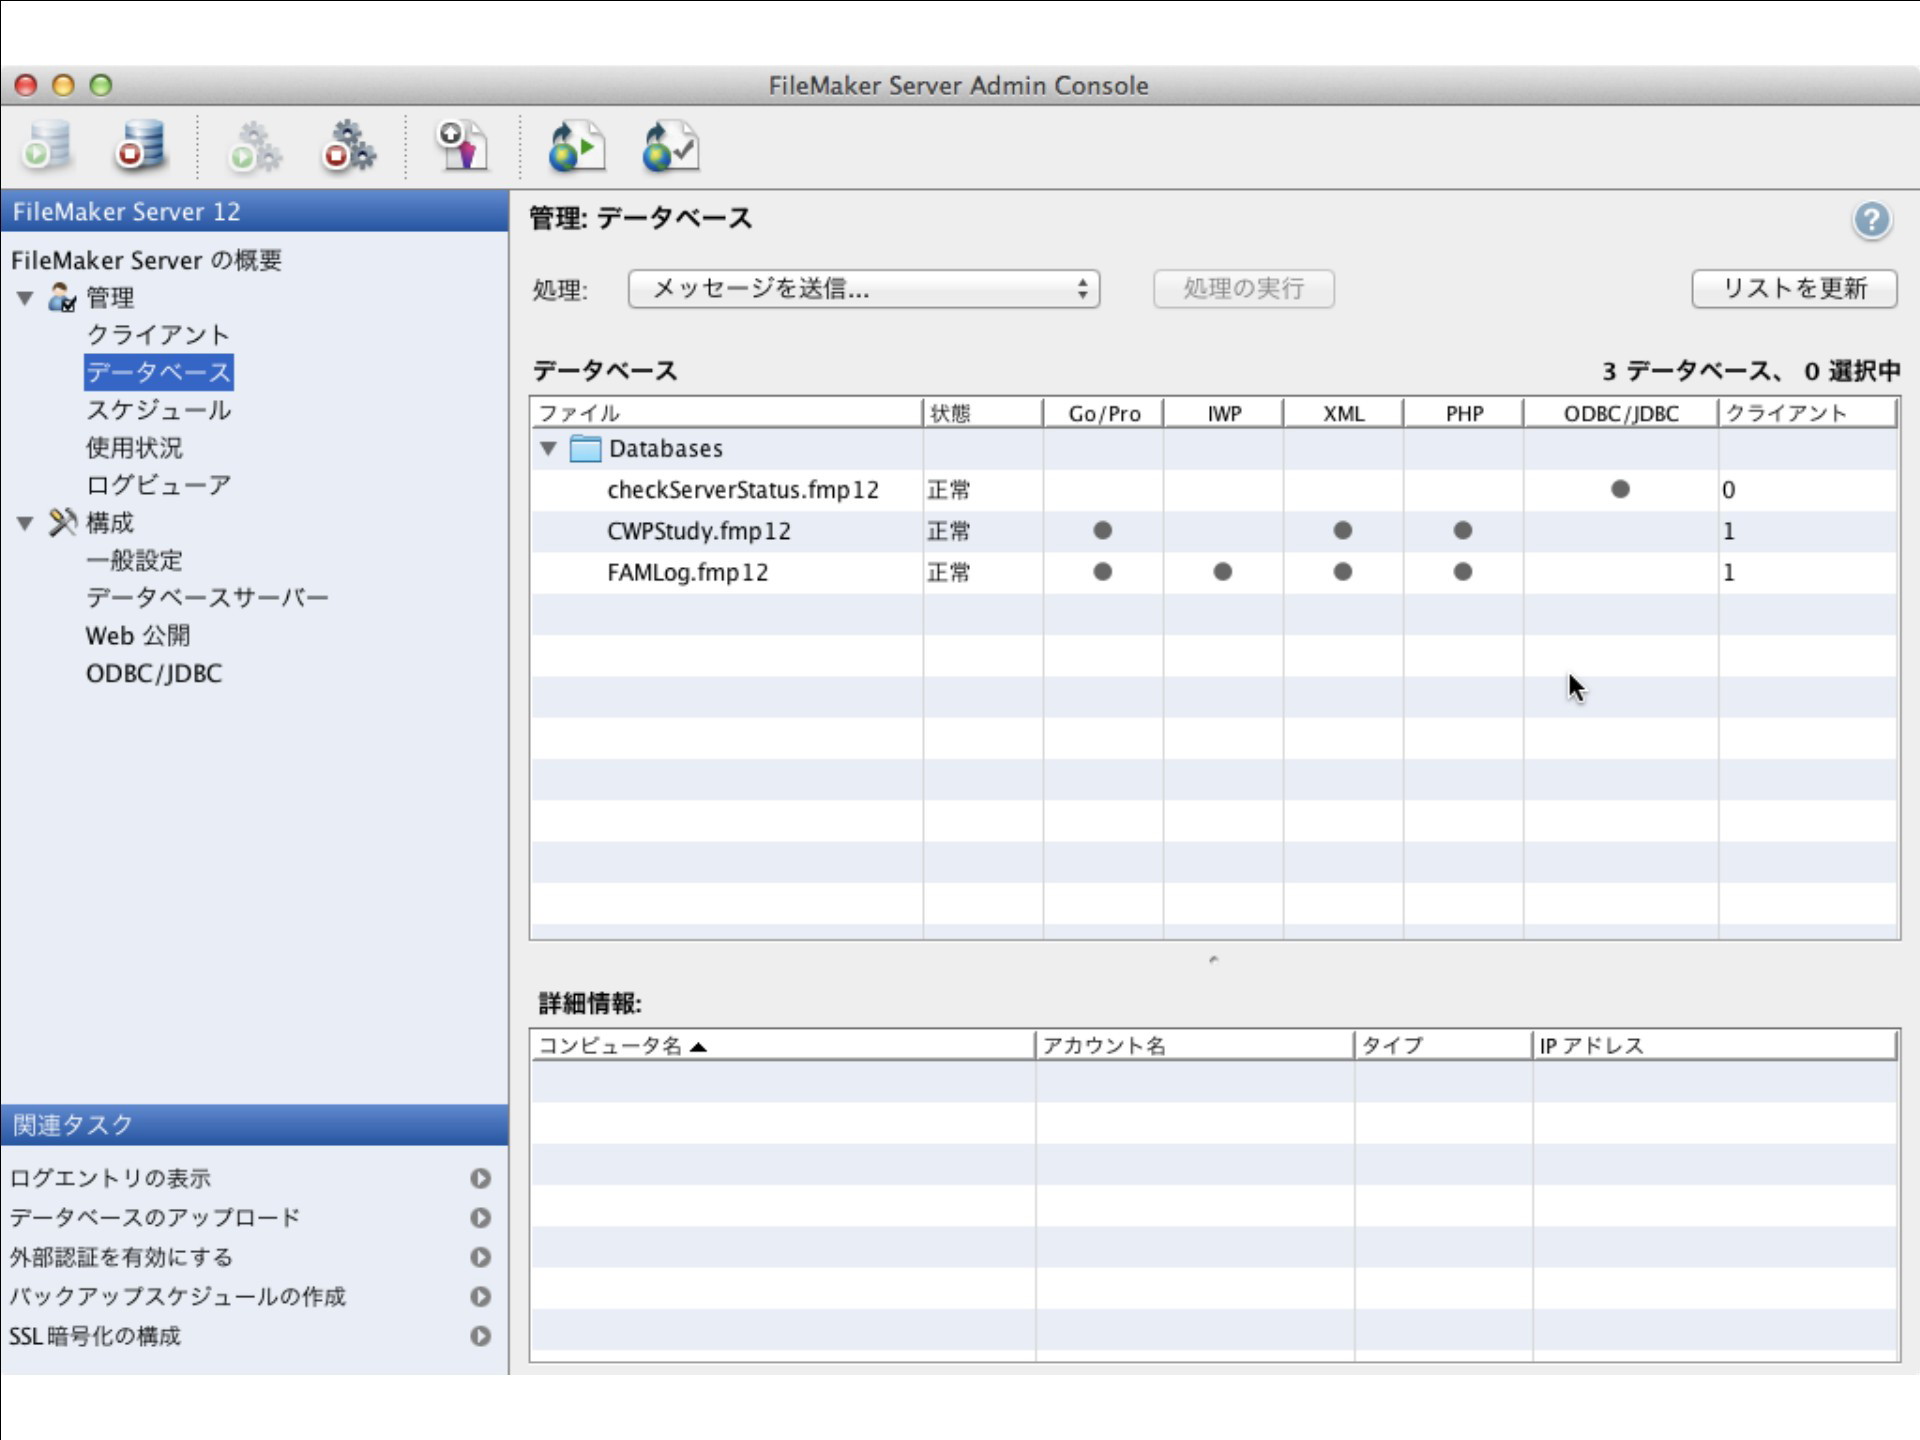Open スケジュール in the sidebar
Viewport: 1920px width, 1440px height.
tap(158, 410)
